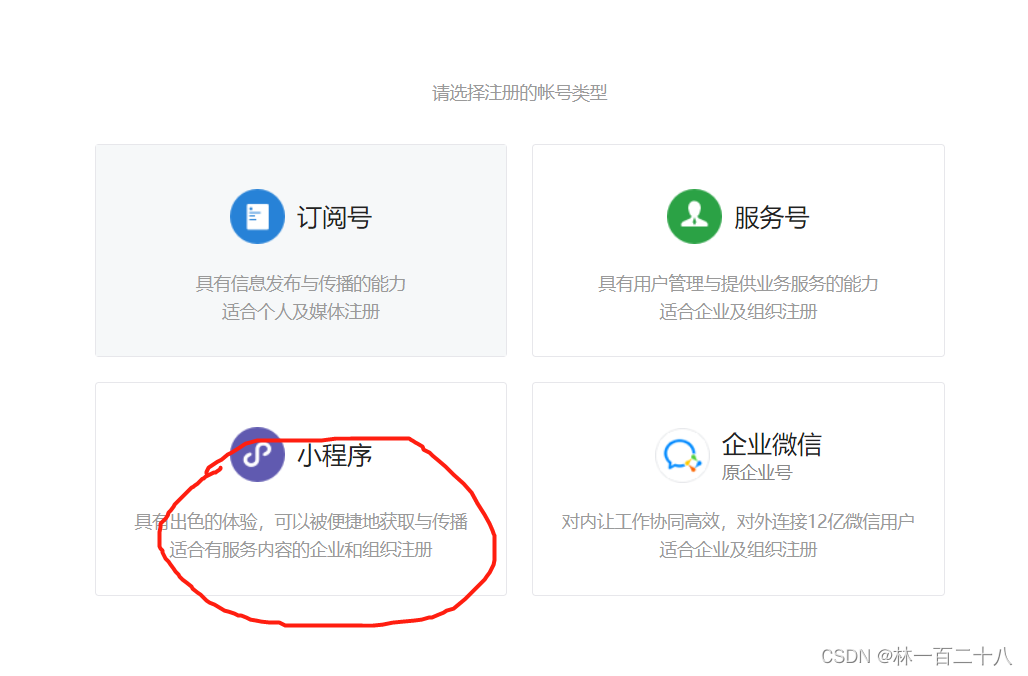Select the 服务号 account type card

(x=738, y=250)
